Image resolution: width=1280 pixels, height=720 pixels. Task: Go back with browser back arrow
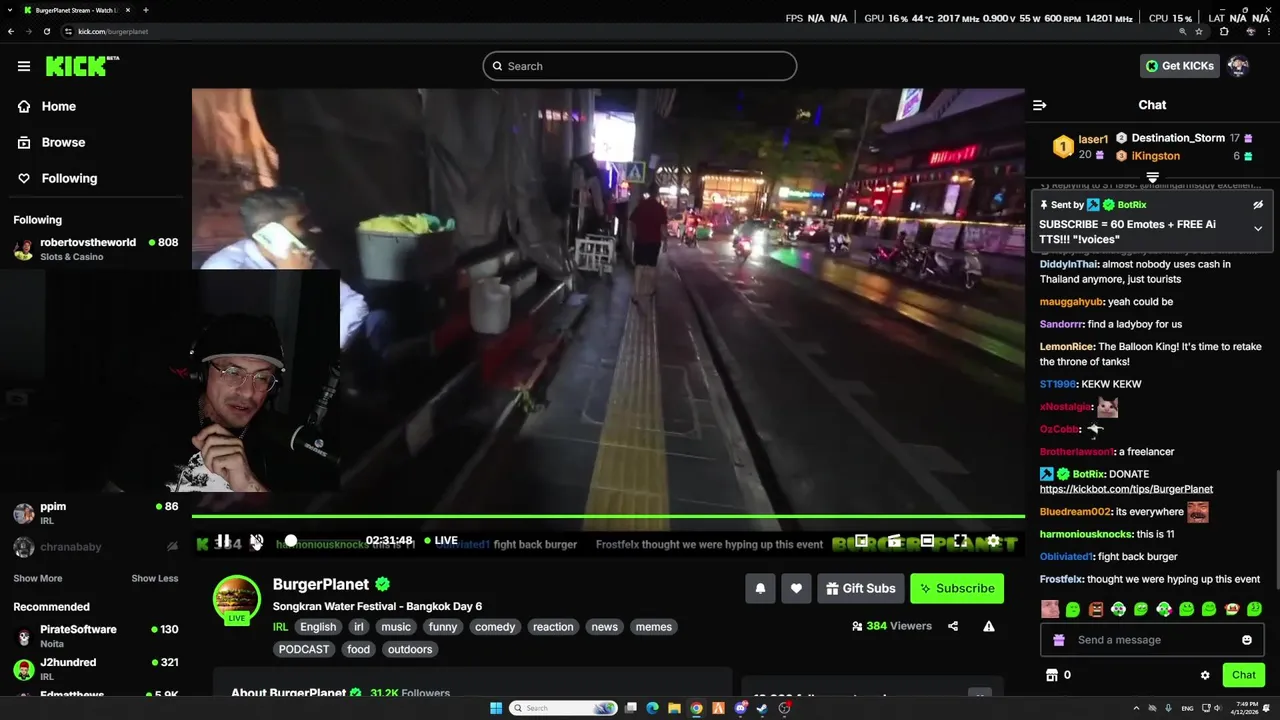(11, 31)
